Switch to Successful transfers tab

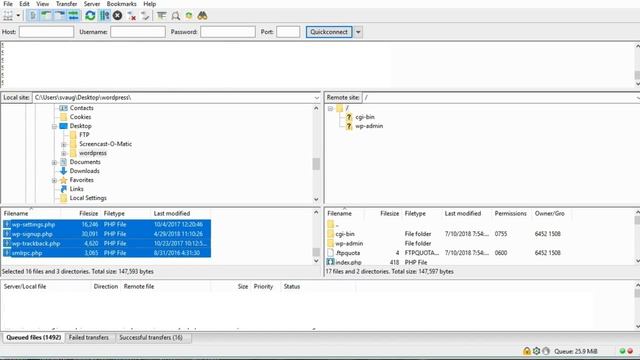[151, 338]
